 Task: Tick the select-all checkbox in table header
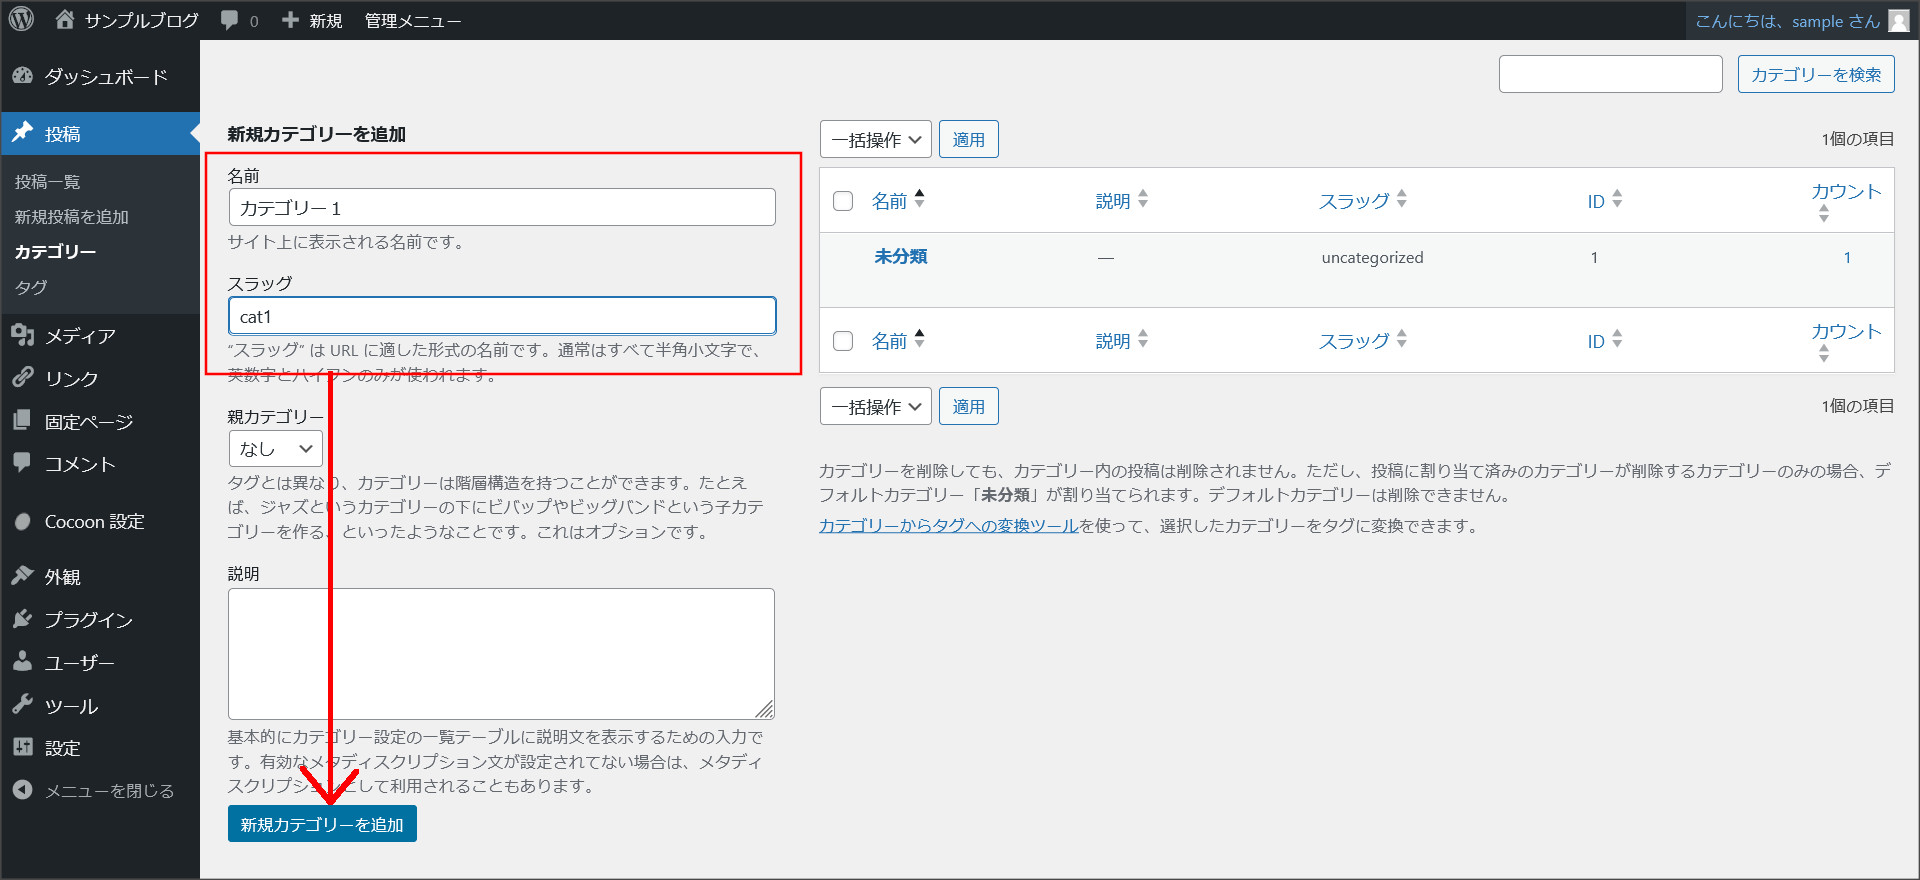click(843, 201)
